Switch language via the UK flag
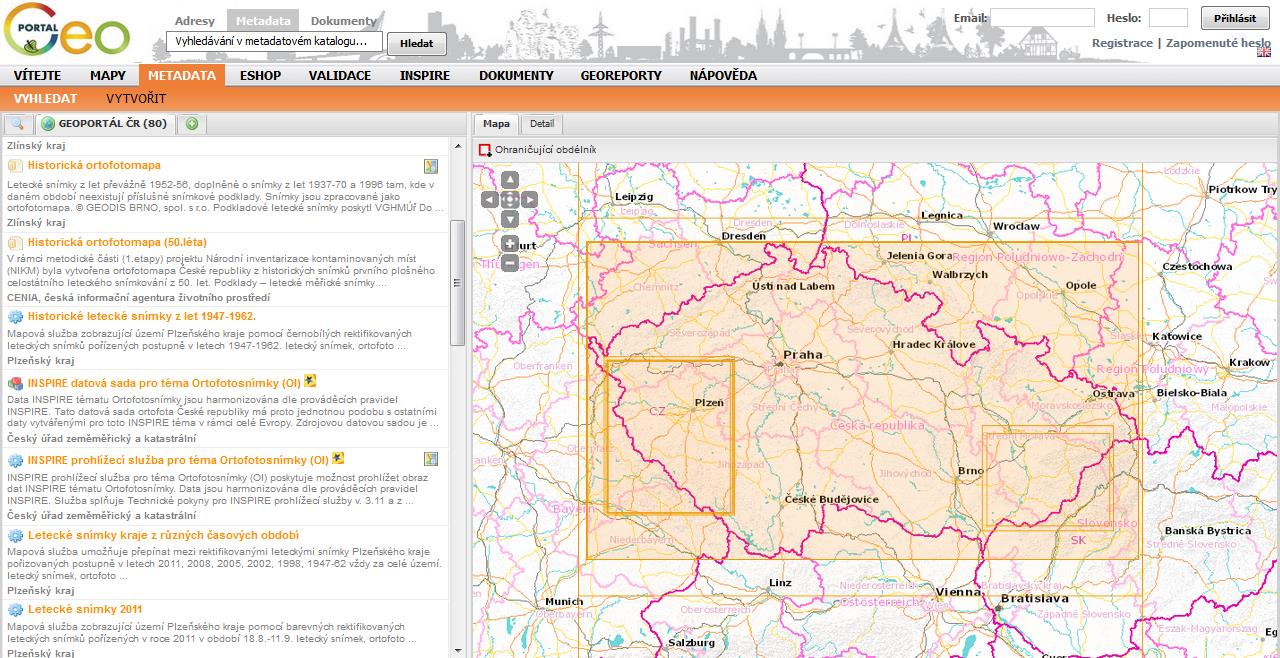 (1264, 52)
